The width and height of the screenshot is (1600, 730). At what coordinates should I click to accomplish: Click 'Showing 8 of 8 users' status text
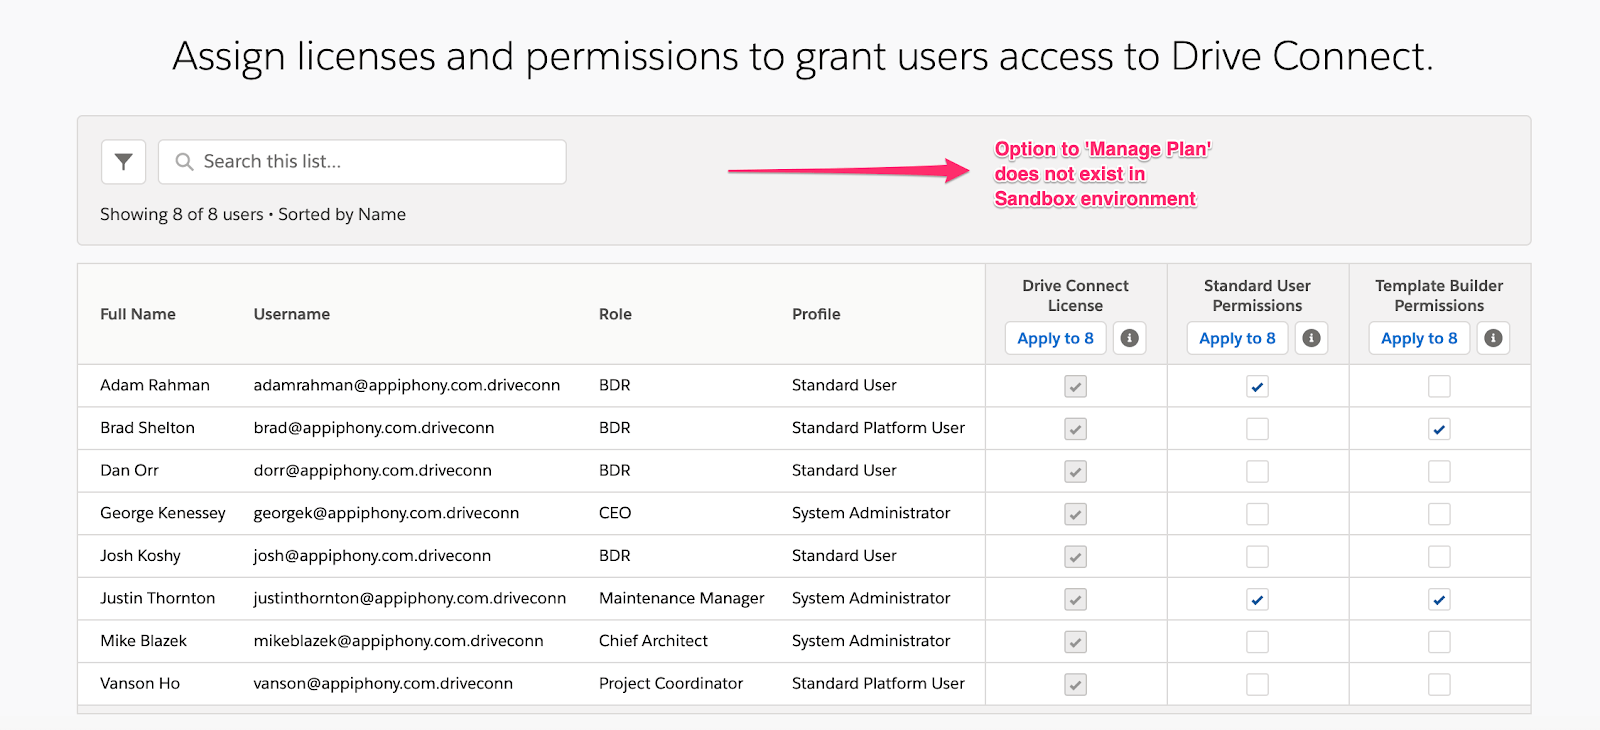[x=182, y=214]
